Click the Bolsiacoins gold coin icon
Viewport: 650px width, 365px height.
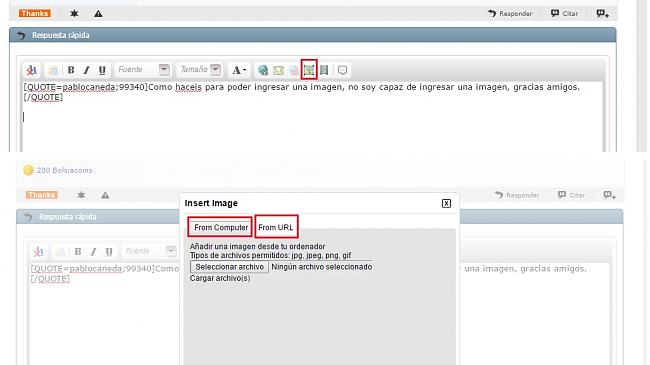point(28,170)
